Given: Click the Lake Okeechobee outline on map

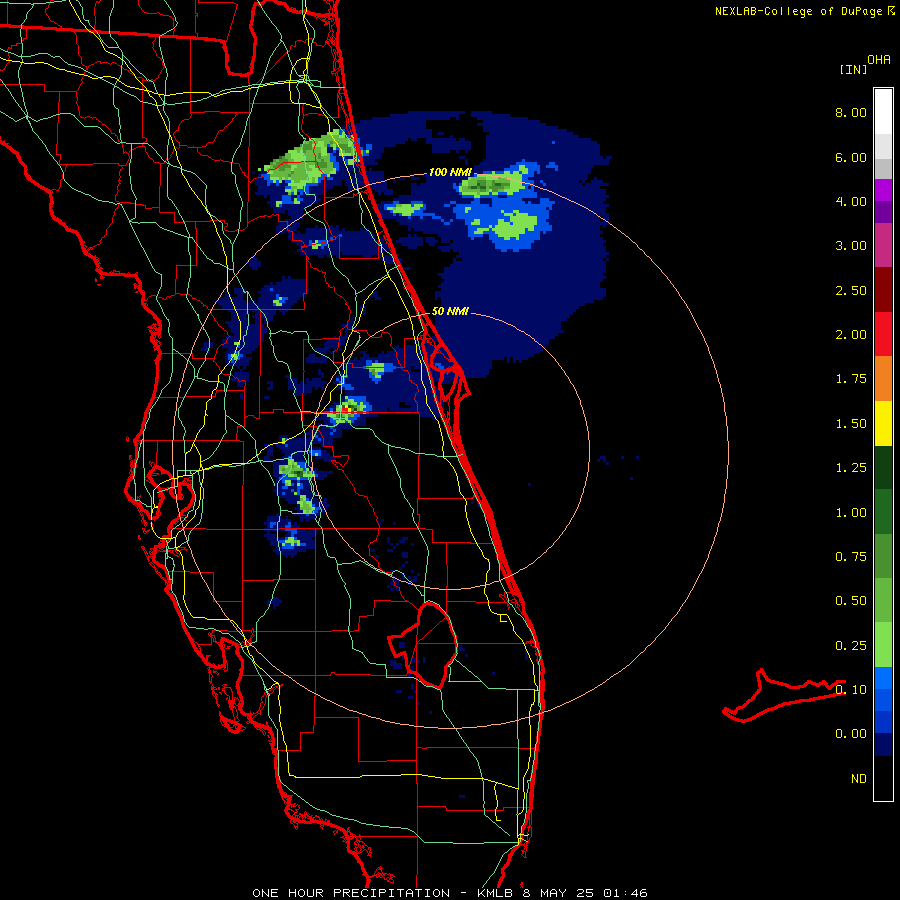Looking at the screenshot, I should [x=425, y=645].
